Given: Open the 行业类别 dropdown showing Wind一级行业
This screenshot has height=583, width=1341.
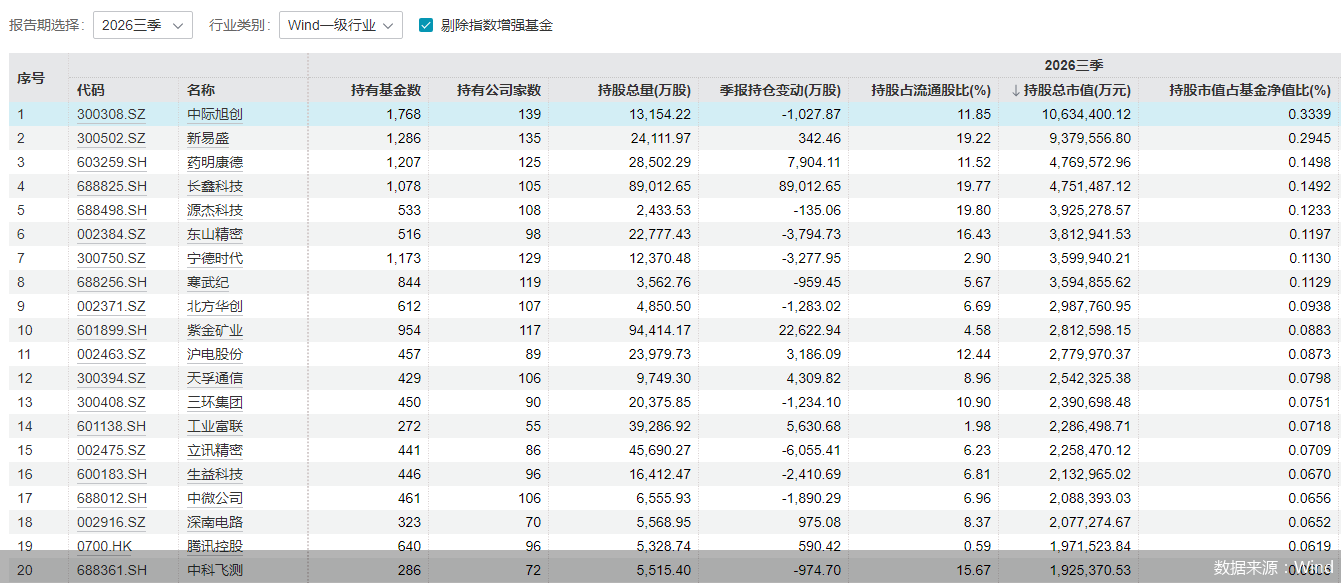Looking at the screenshot, I should [340, 25].
